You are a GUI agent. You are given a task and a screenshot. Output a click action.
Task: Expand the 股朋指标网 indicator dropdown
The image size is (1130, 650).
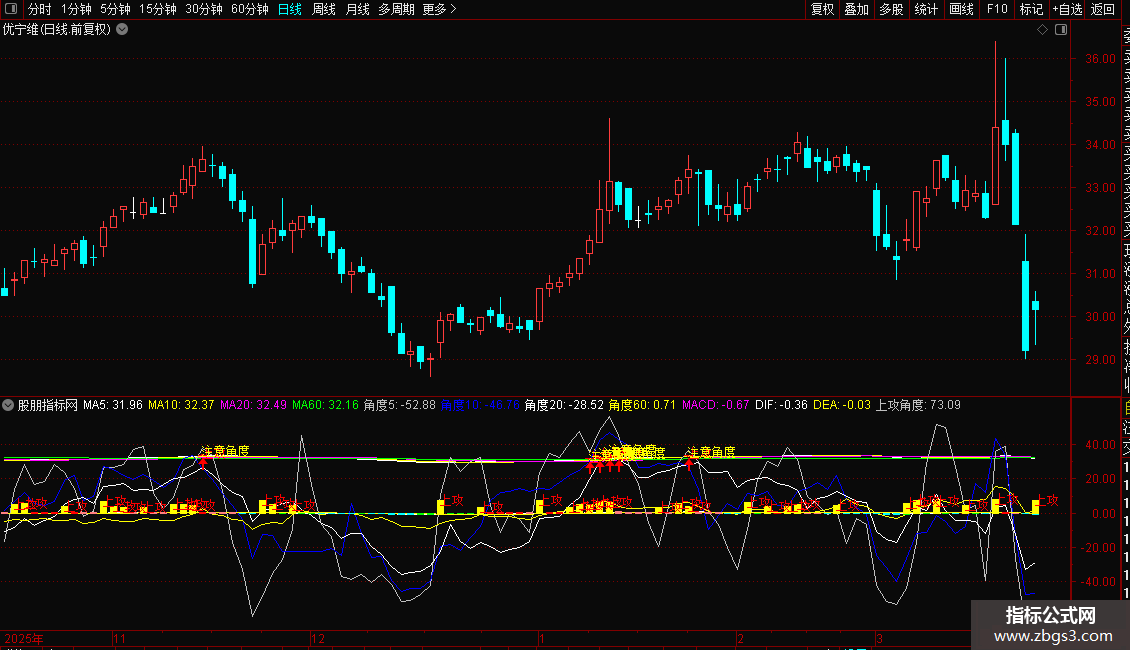pyautogui.click(x=8, y=405)
